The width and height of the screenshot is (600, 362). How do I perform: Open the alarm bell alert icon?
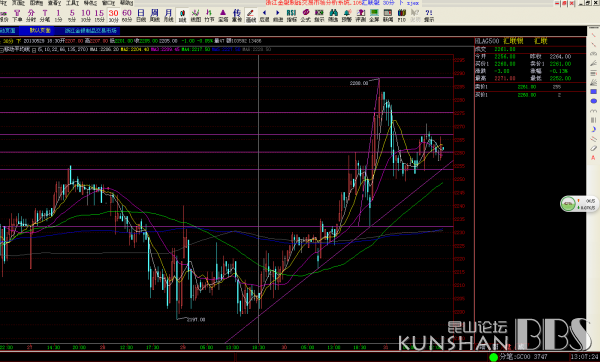coord(347,15)
